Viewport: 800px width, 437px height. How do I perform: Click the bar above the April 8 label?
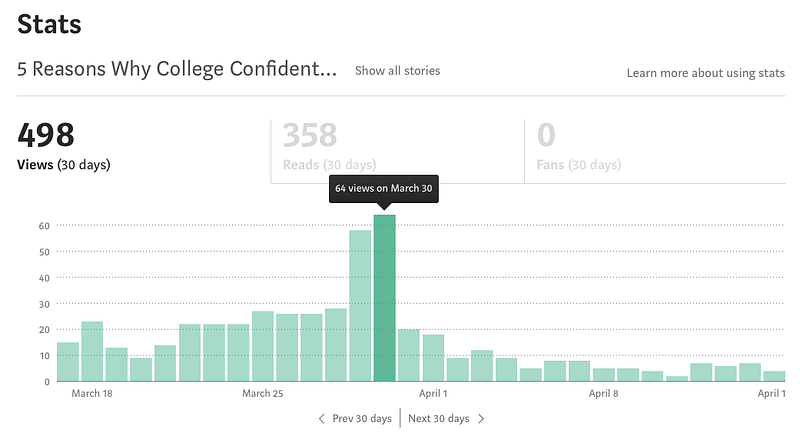(x=604, y=375)
